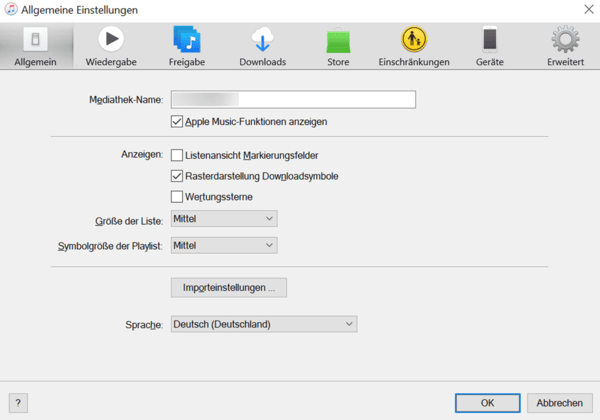The height and width of the screenshot is (420, 600).
Task: Open the Einschränkungen parental controls
Action: click(414, 46)
